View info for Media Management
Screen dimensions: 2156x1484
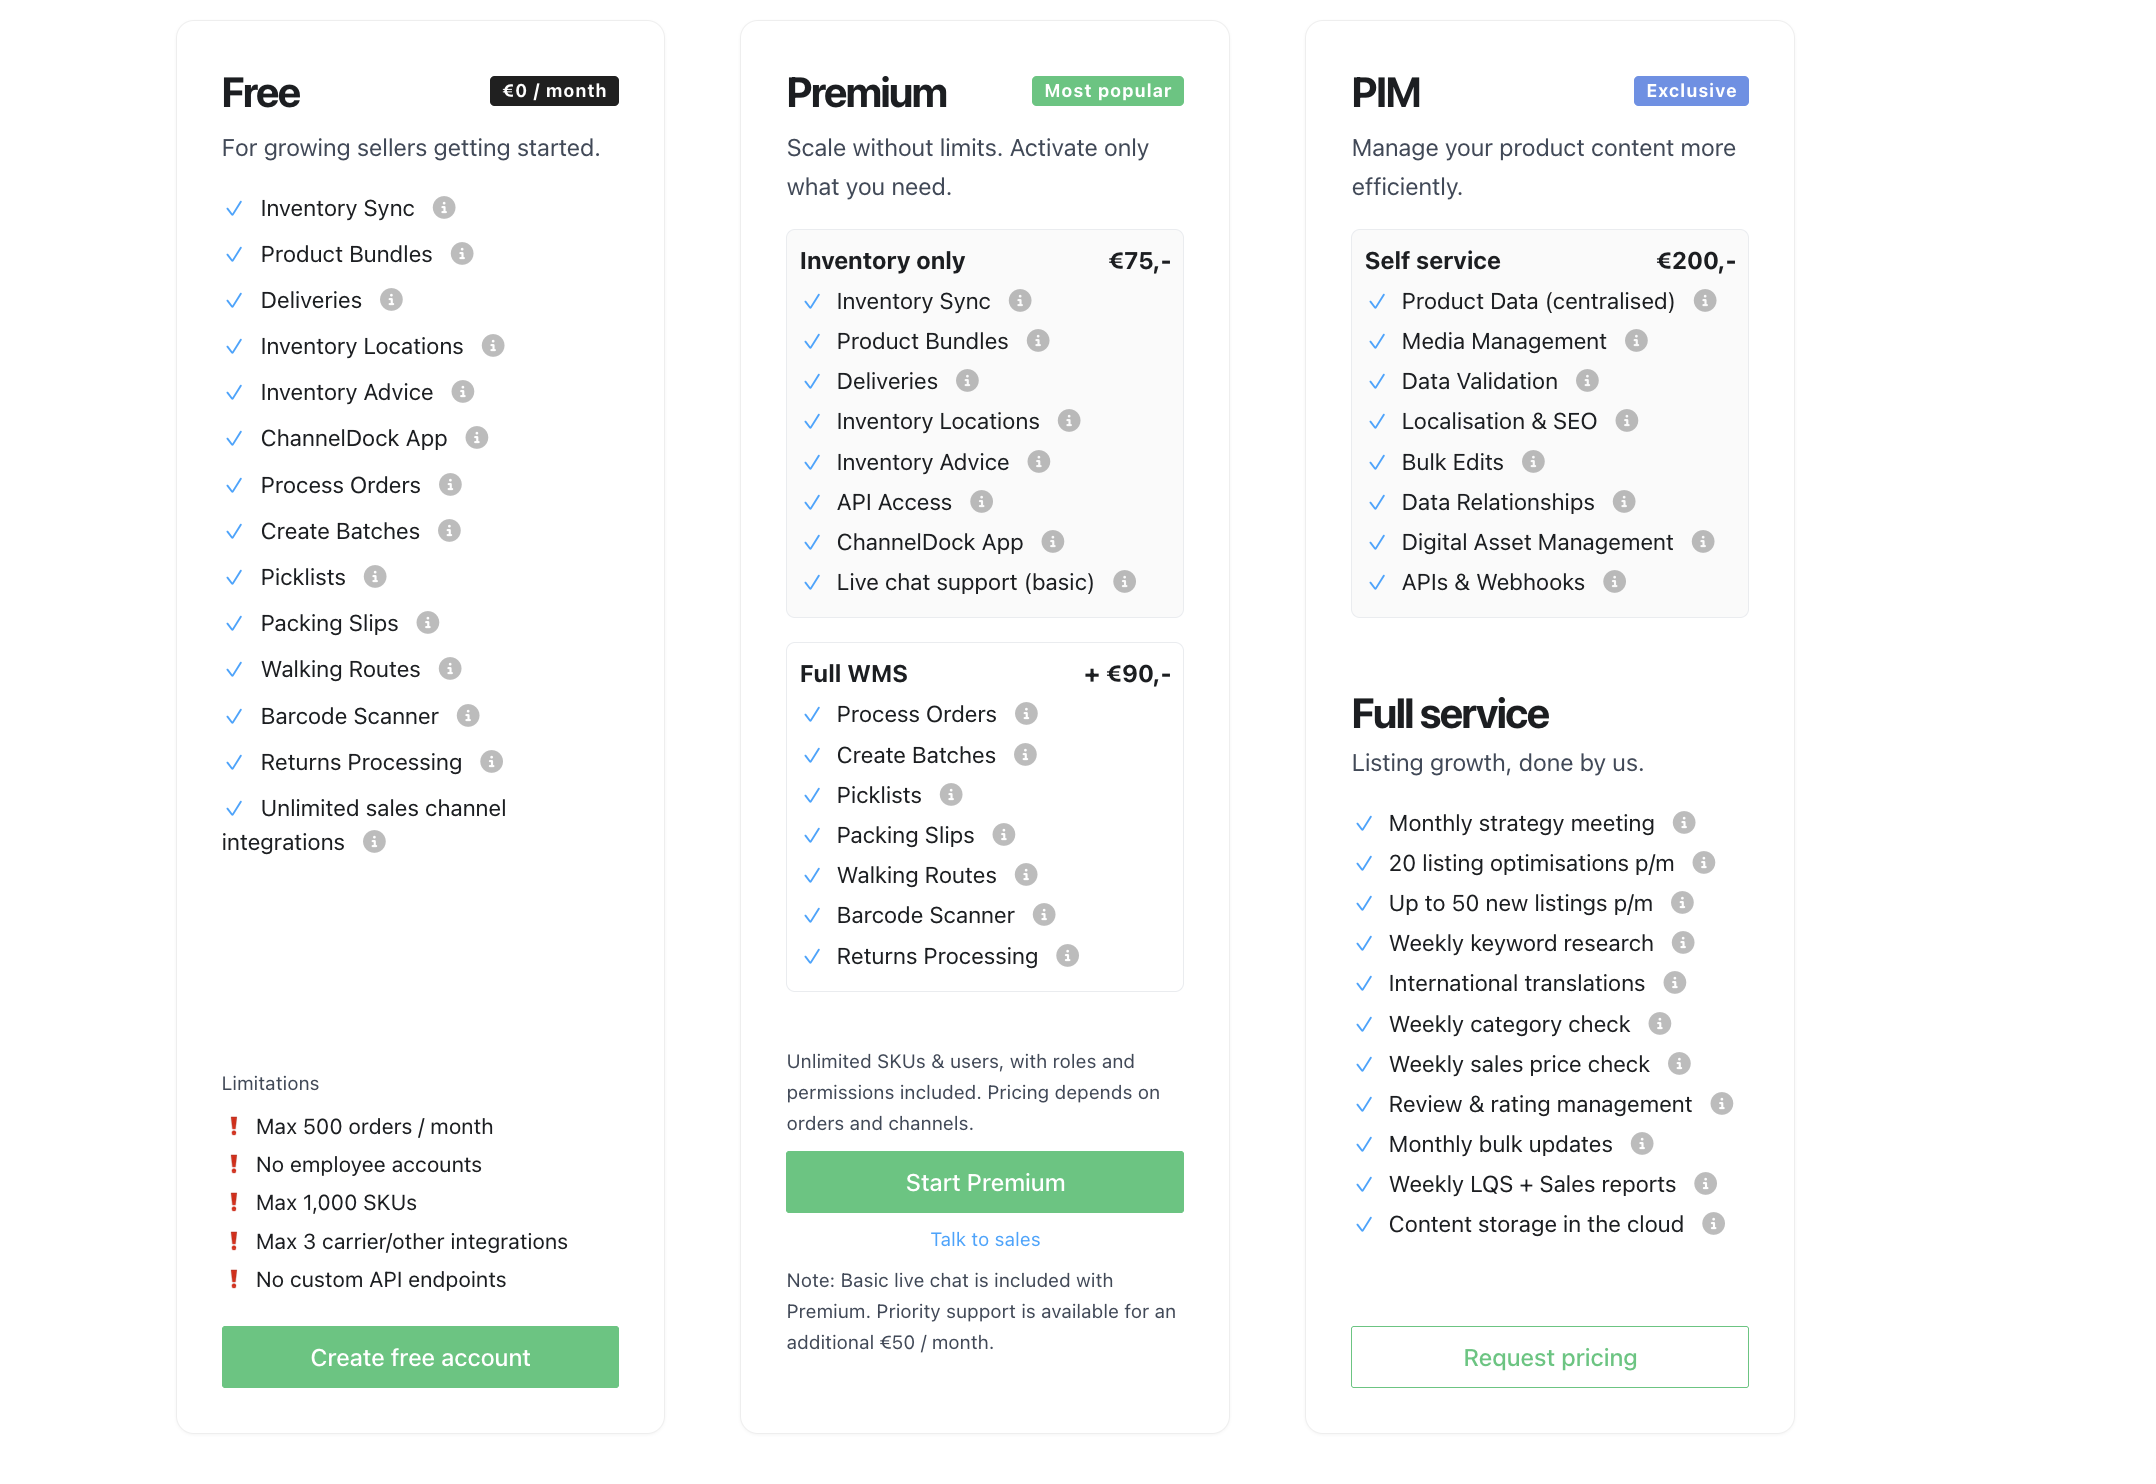1637,341
